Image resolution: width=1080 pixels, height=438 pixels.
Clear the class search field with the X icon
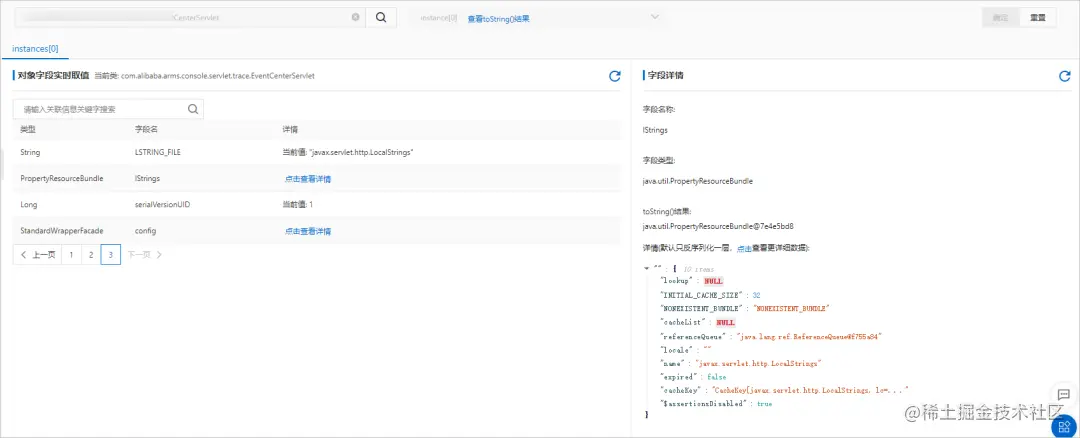coord(355,17)
